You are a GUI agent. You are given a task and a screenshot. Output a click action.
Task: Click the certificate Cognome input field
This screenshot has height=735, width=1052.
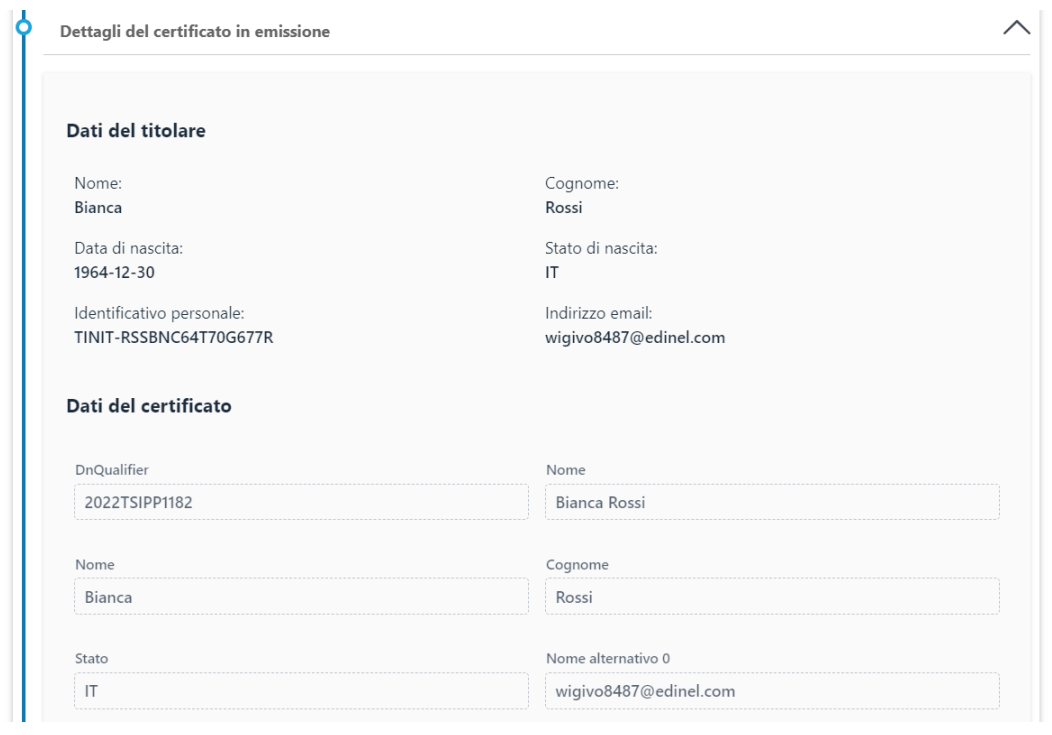[772, 596]
